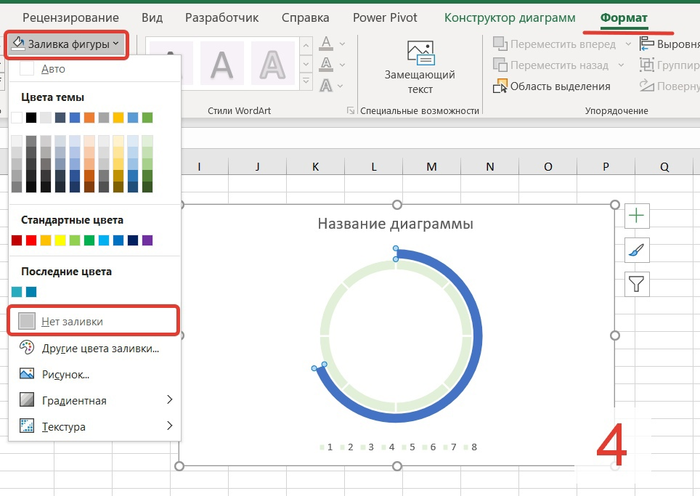Viewport: 700px width, 496px height.
Task: Switch to the Рецензирование tab
Action: click(x=71, y=18)
